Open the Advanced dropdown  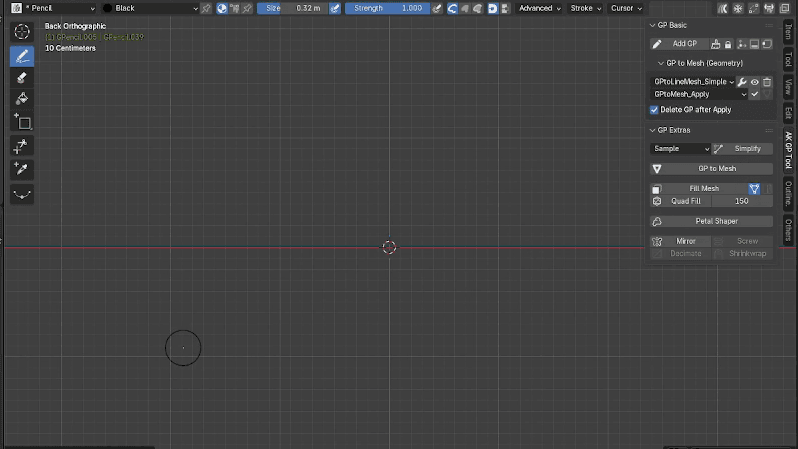[539, 8]
